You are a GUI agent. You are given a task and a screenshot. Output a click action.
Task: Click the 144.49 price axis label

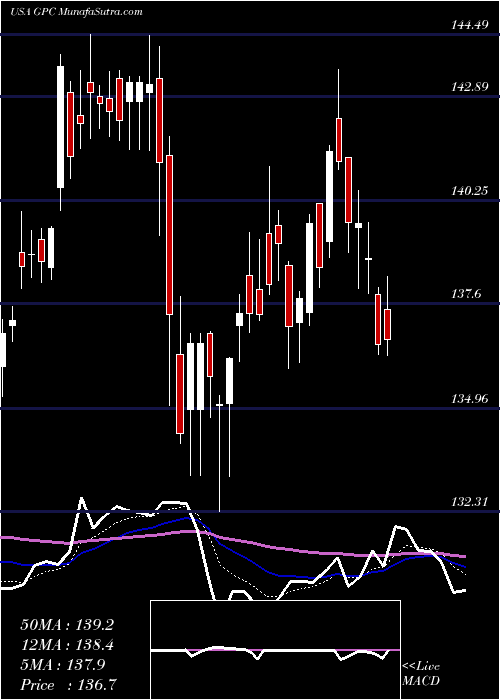[470, 25]
